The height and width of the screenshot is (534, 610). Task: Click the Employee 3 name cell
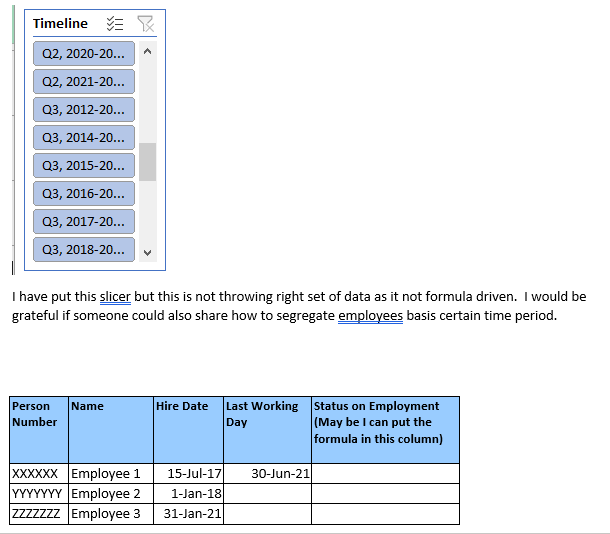[111, 514]
